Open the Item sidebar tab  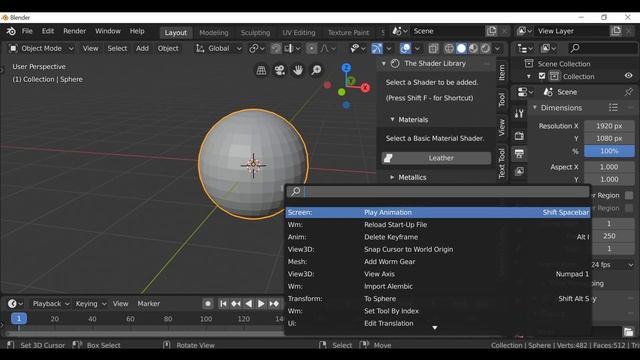pos(502,72)
